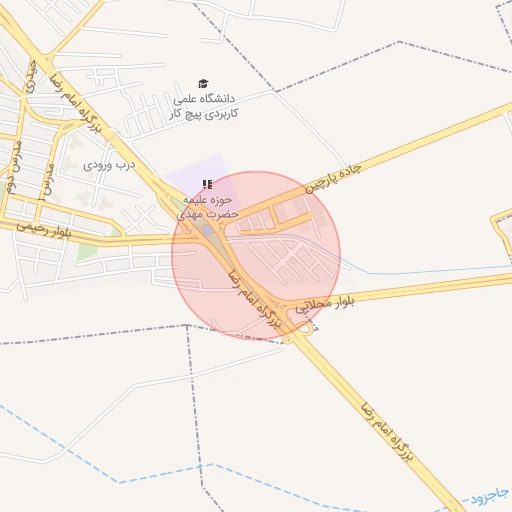Click the بلوار محلاتی road label

[x=325, y=305]
